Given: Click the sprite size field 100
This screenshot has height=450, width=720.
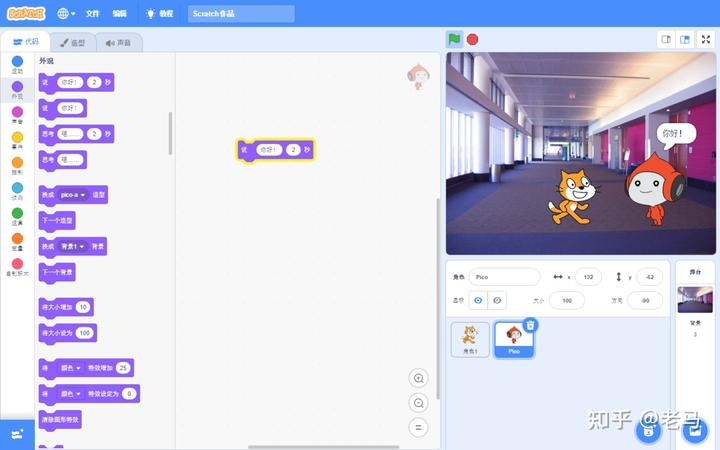Looking at the screenshot, I should coord(567,301).
